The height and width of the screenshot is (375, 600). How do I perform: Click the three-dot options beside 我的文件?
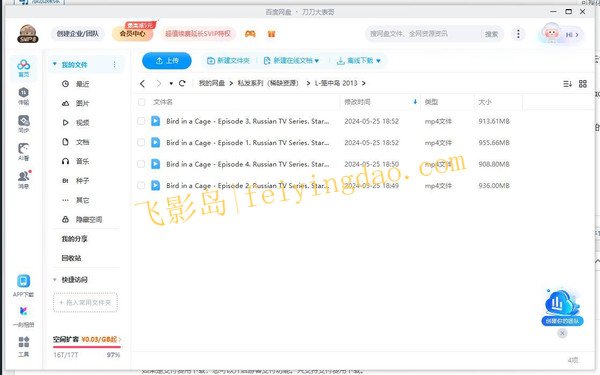[114, 65]
